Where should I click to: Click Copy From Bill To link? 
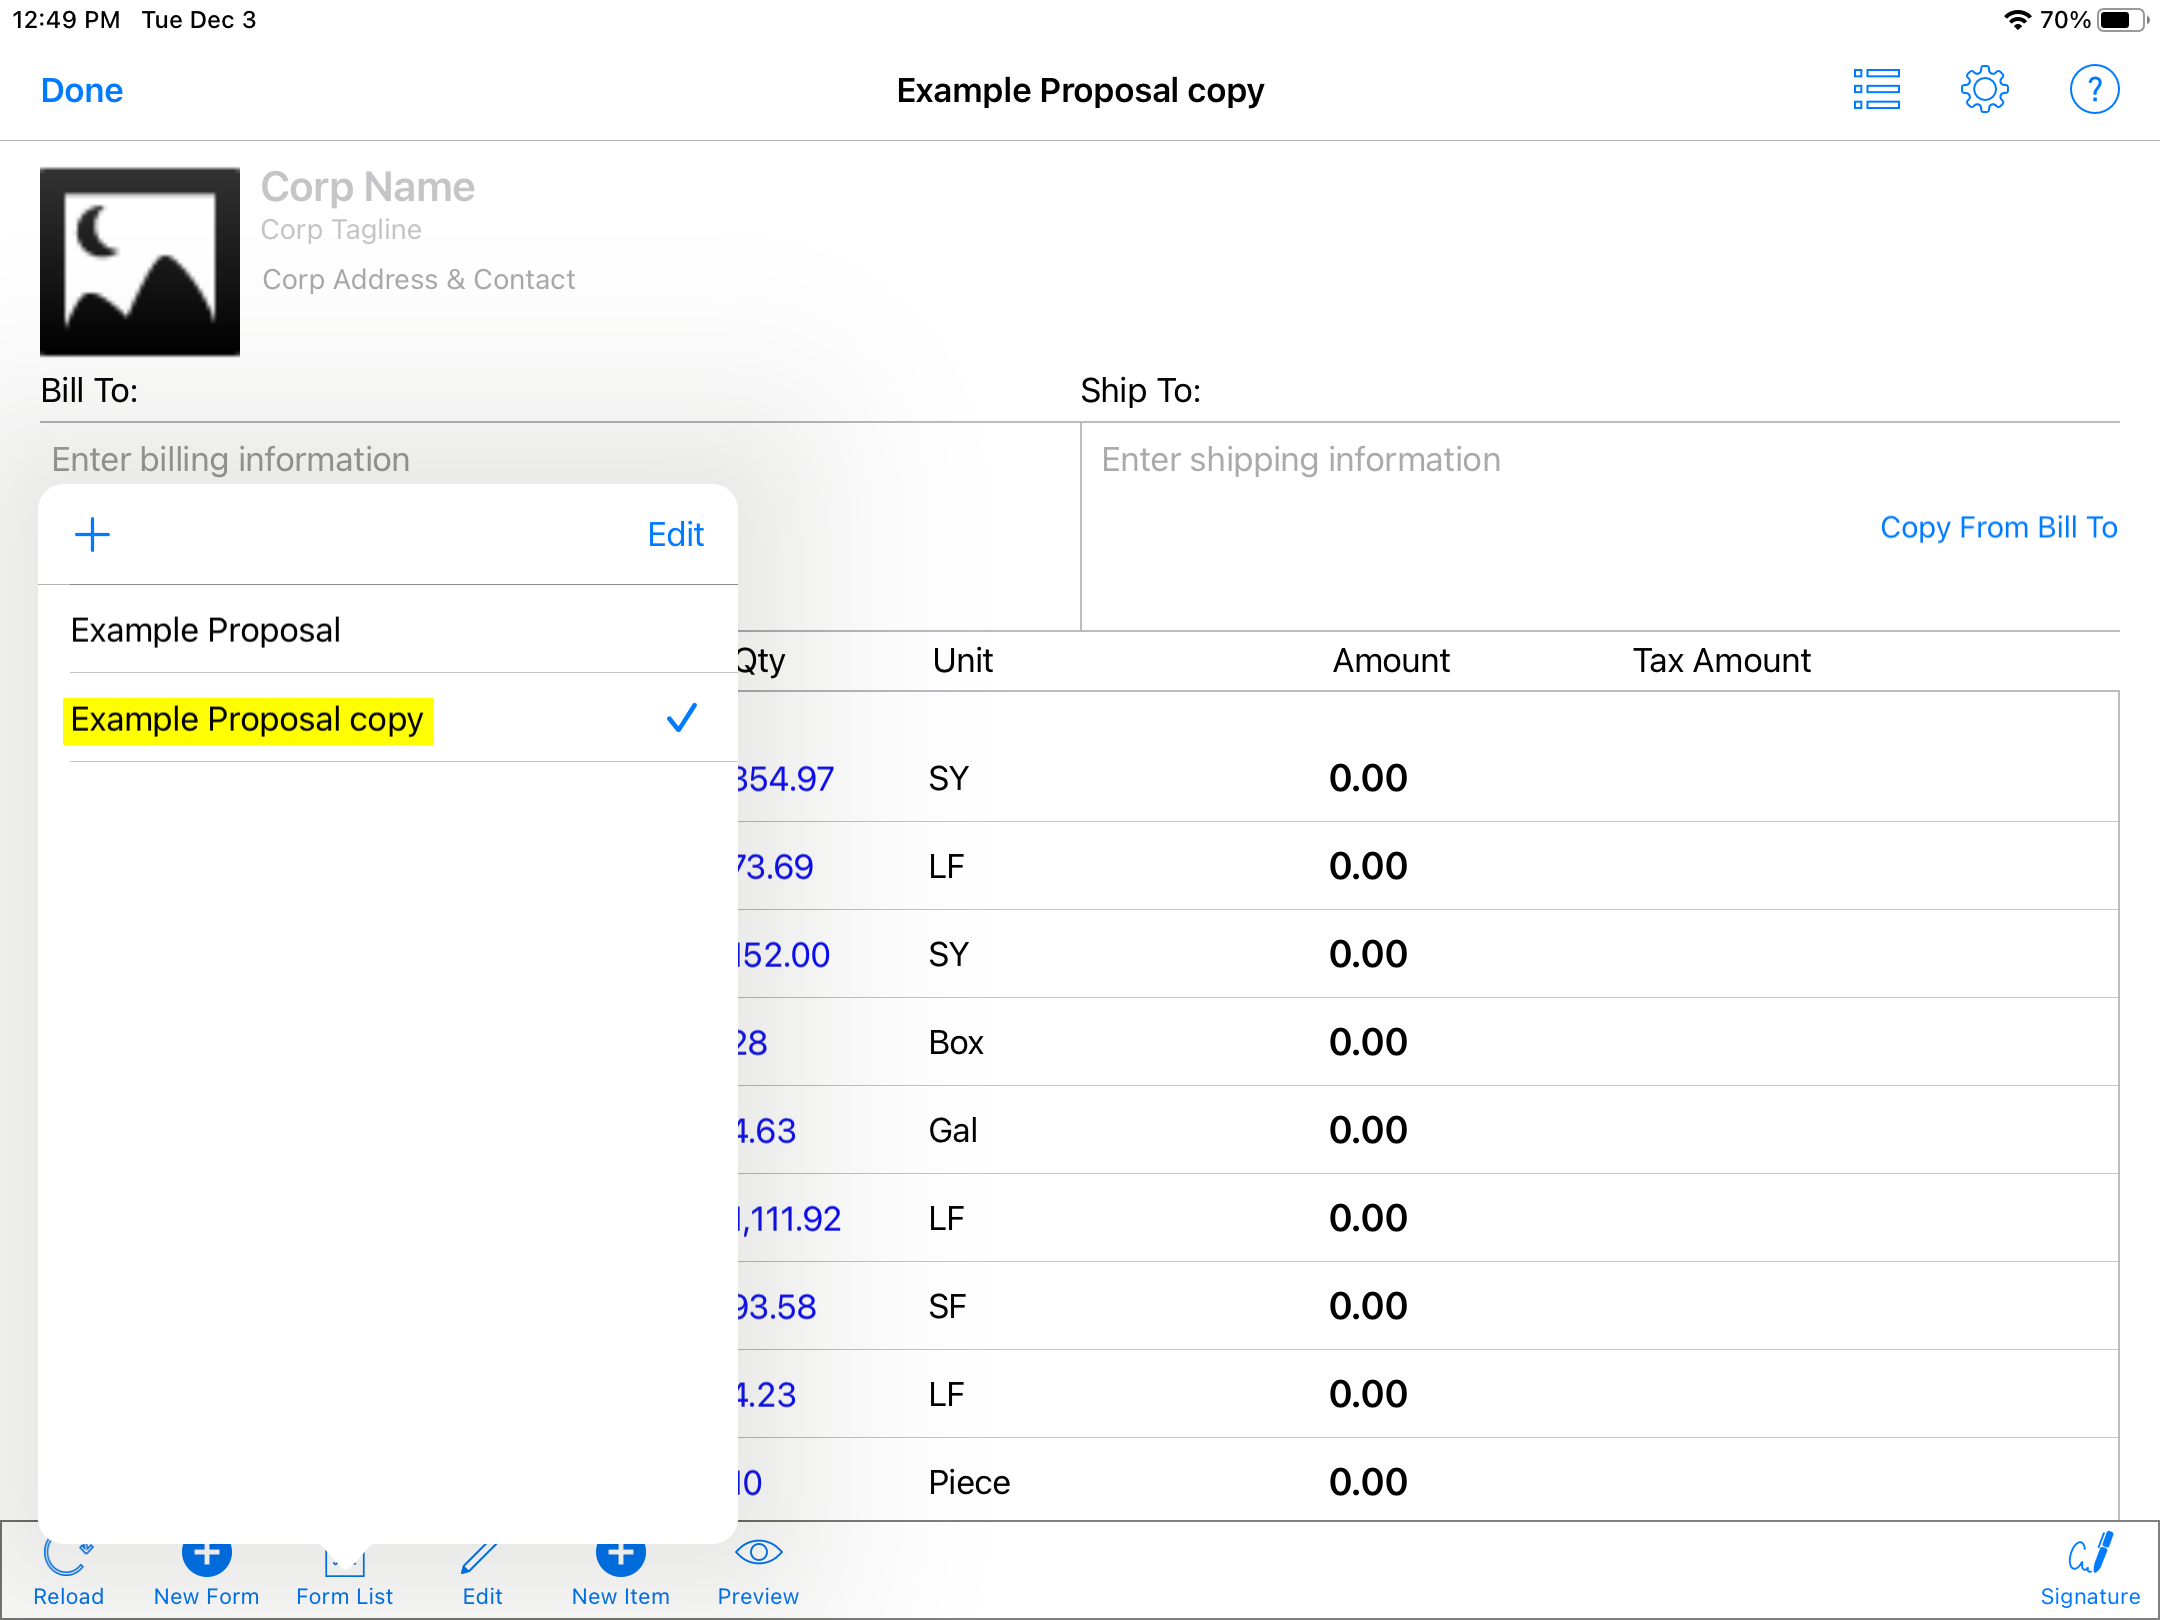(x=1998, y=527)
